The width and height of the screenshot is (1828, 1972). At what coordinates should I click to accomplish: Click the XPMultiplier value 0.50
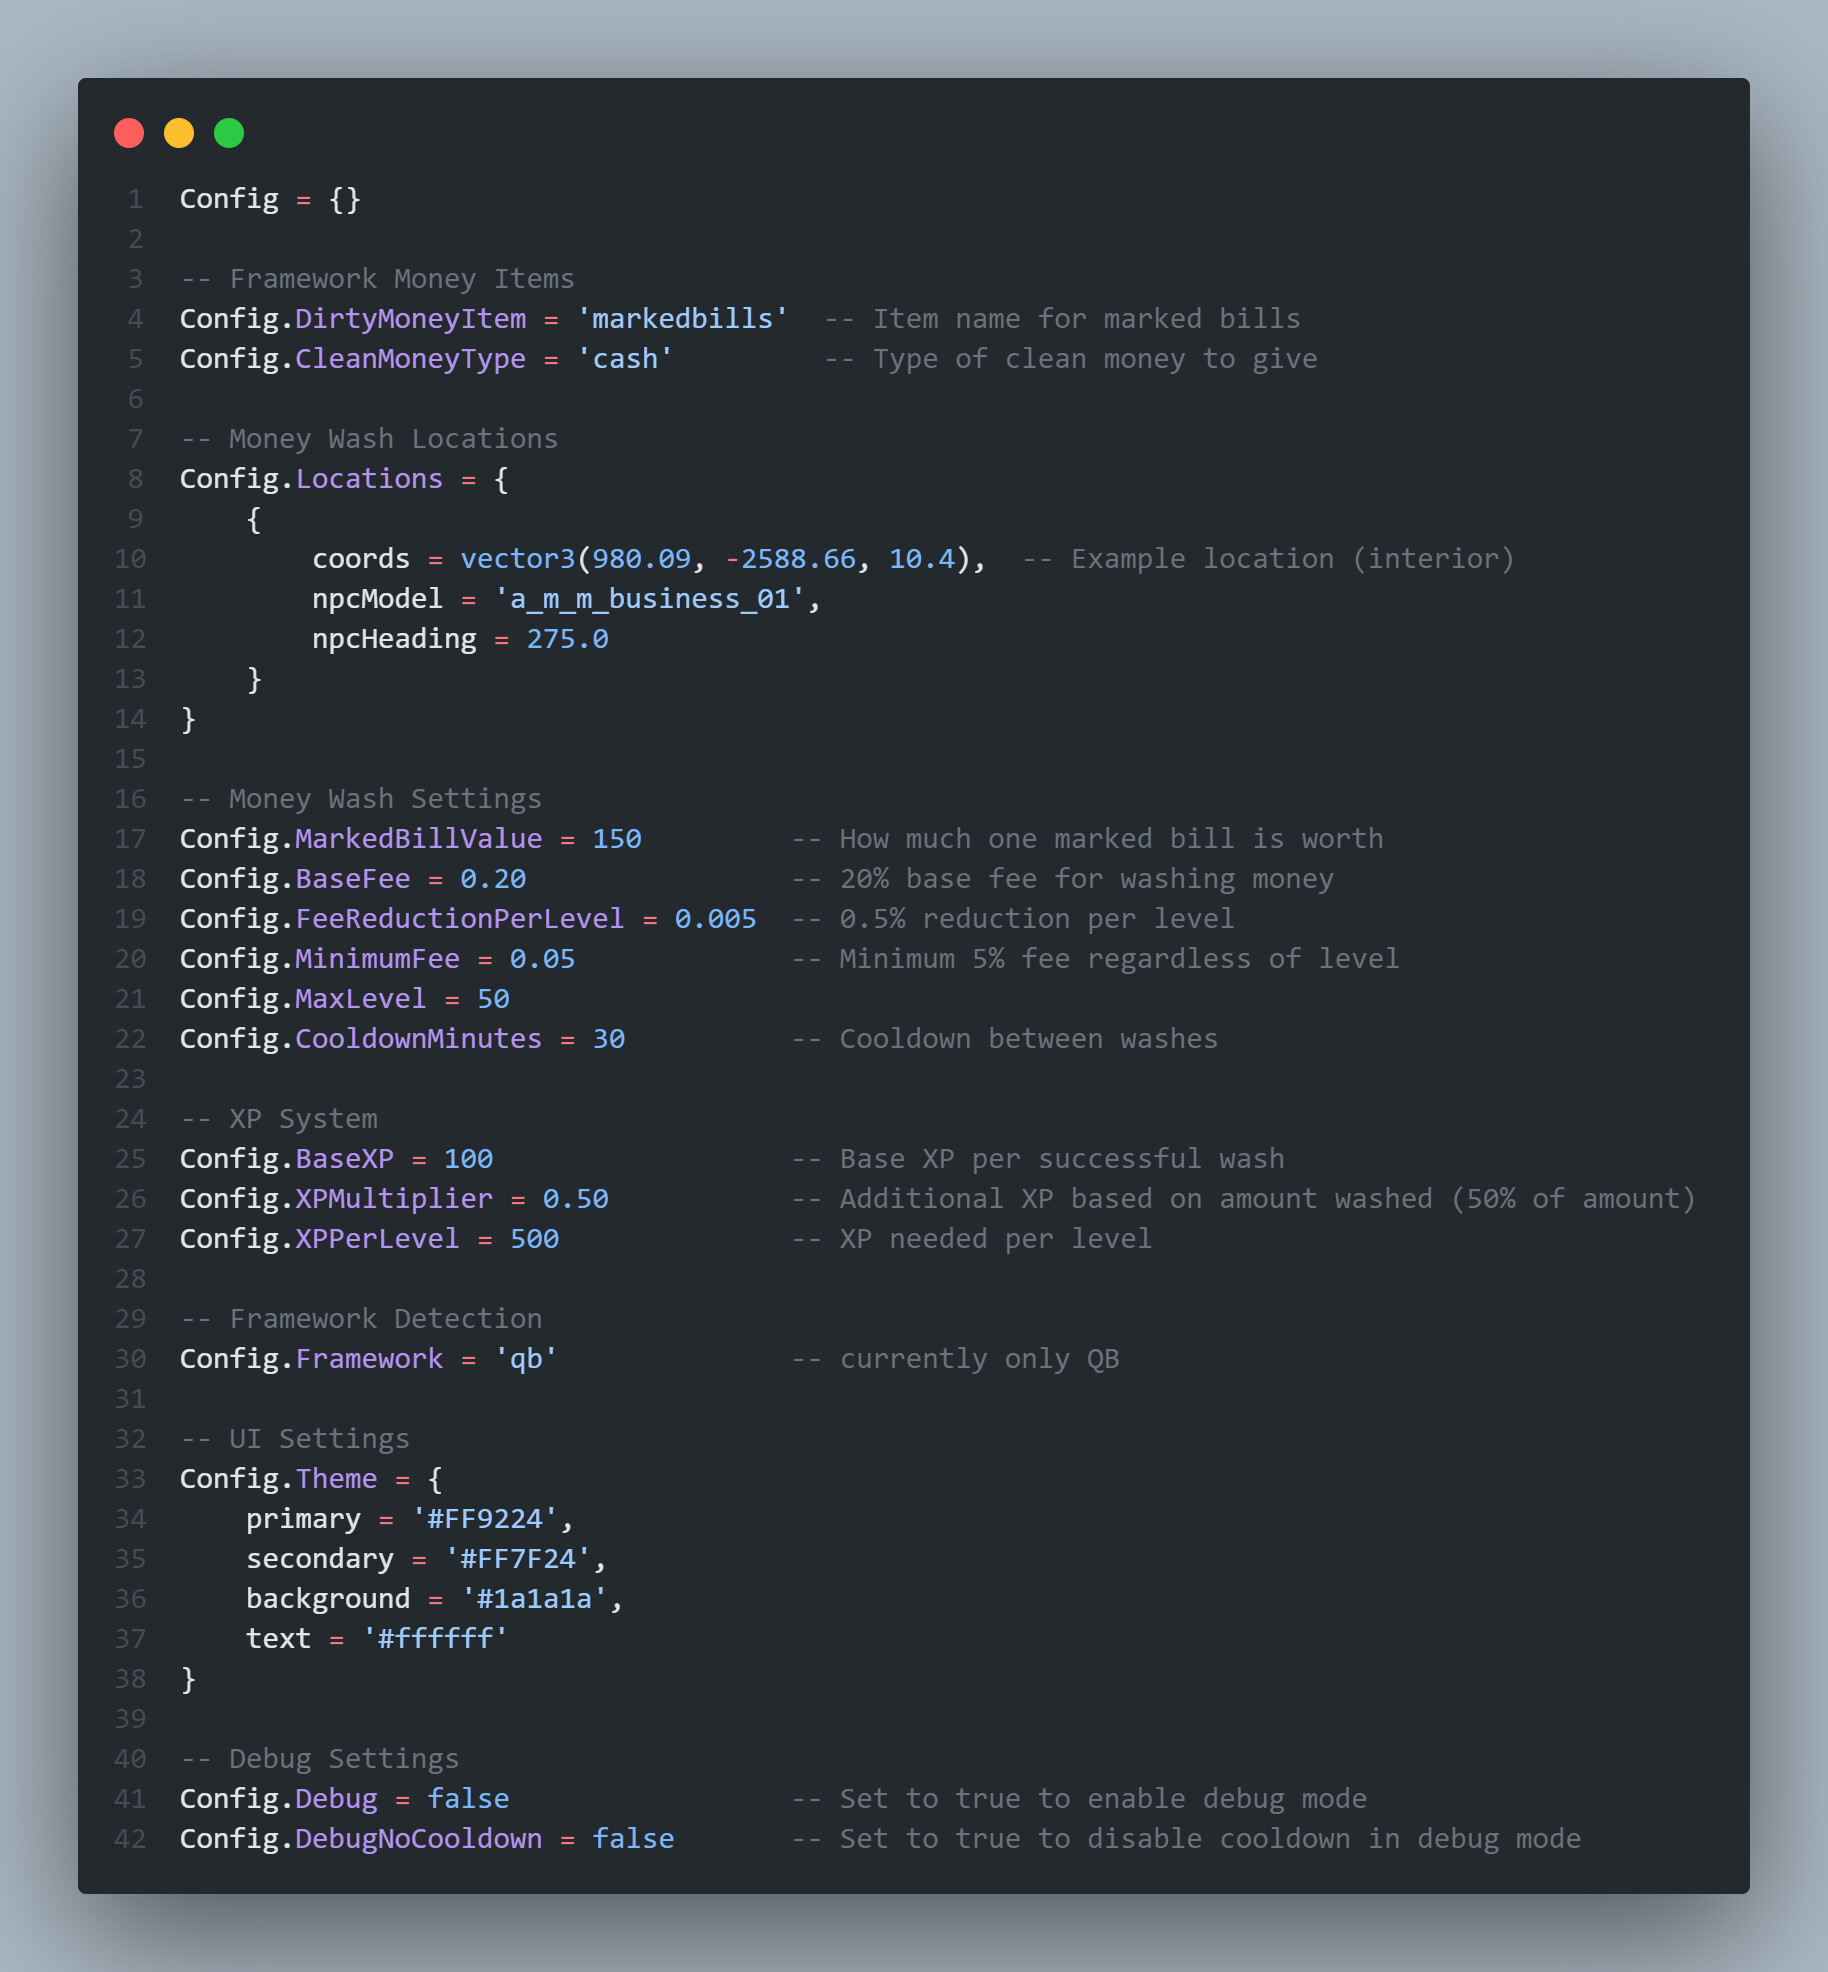tap(575, 1199)
